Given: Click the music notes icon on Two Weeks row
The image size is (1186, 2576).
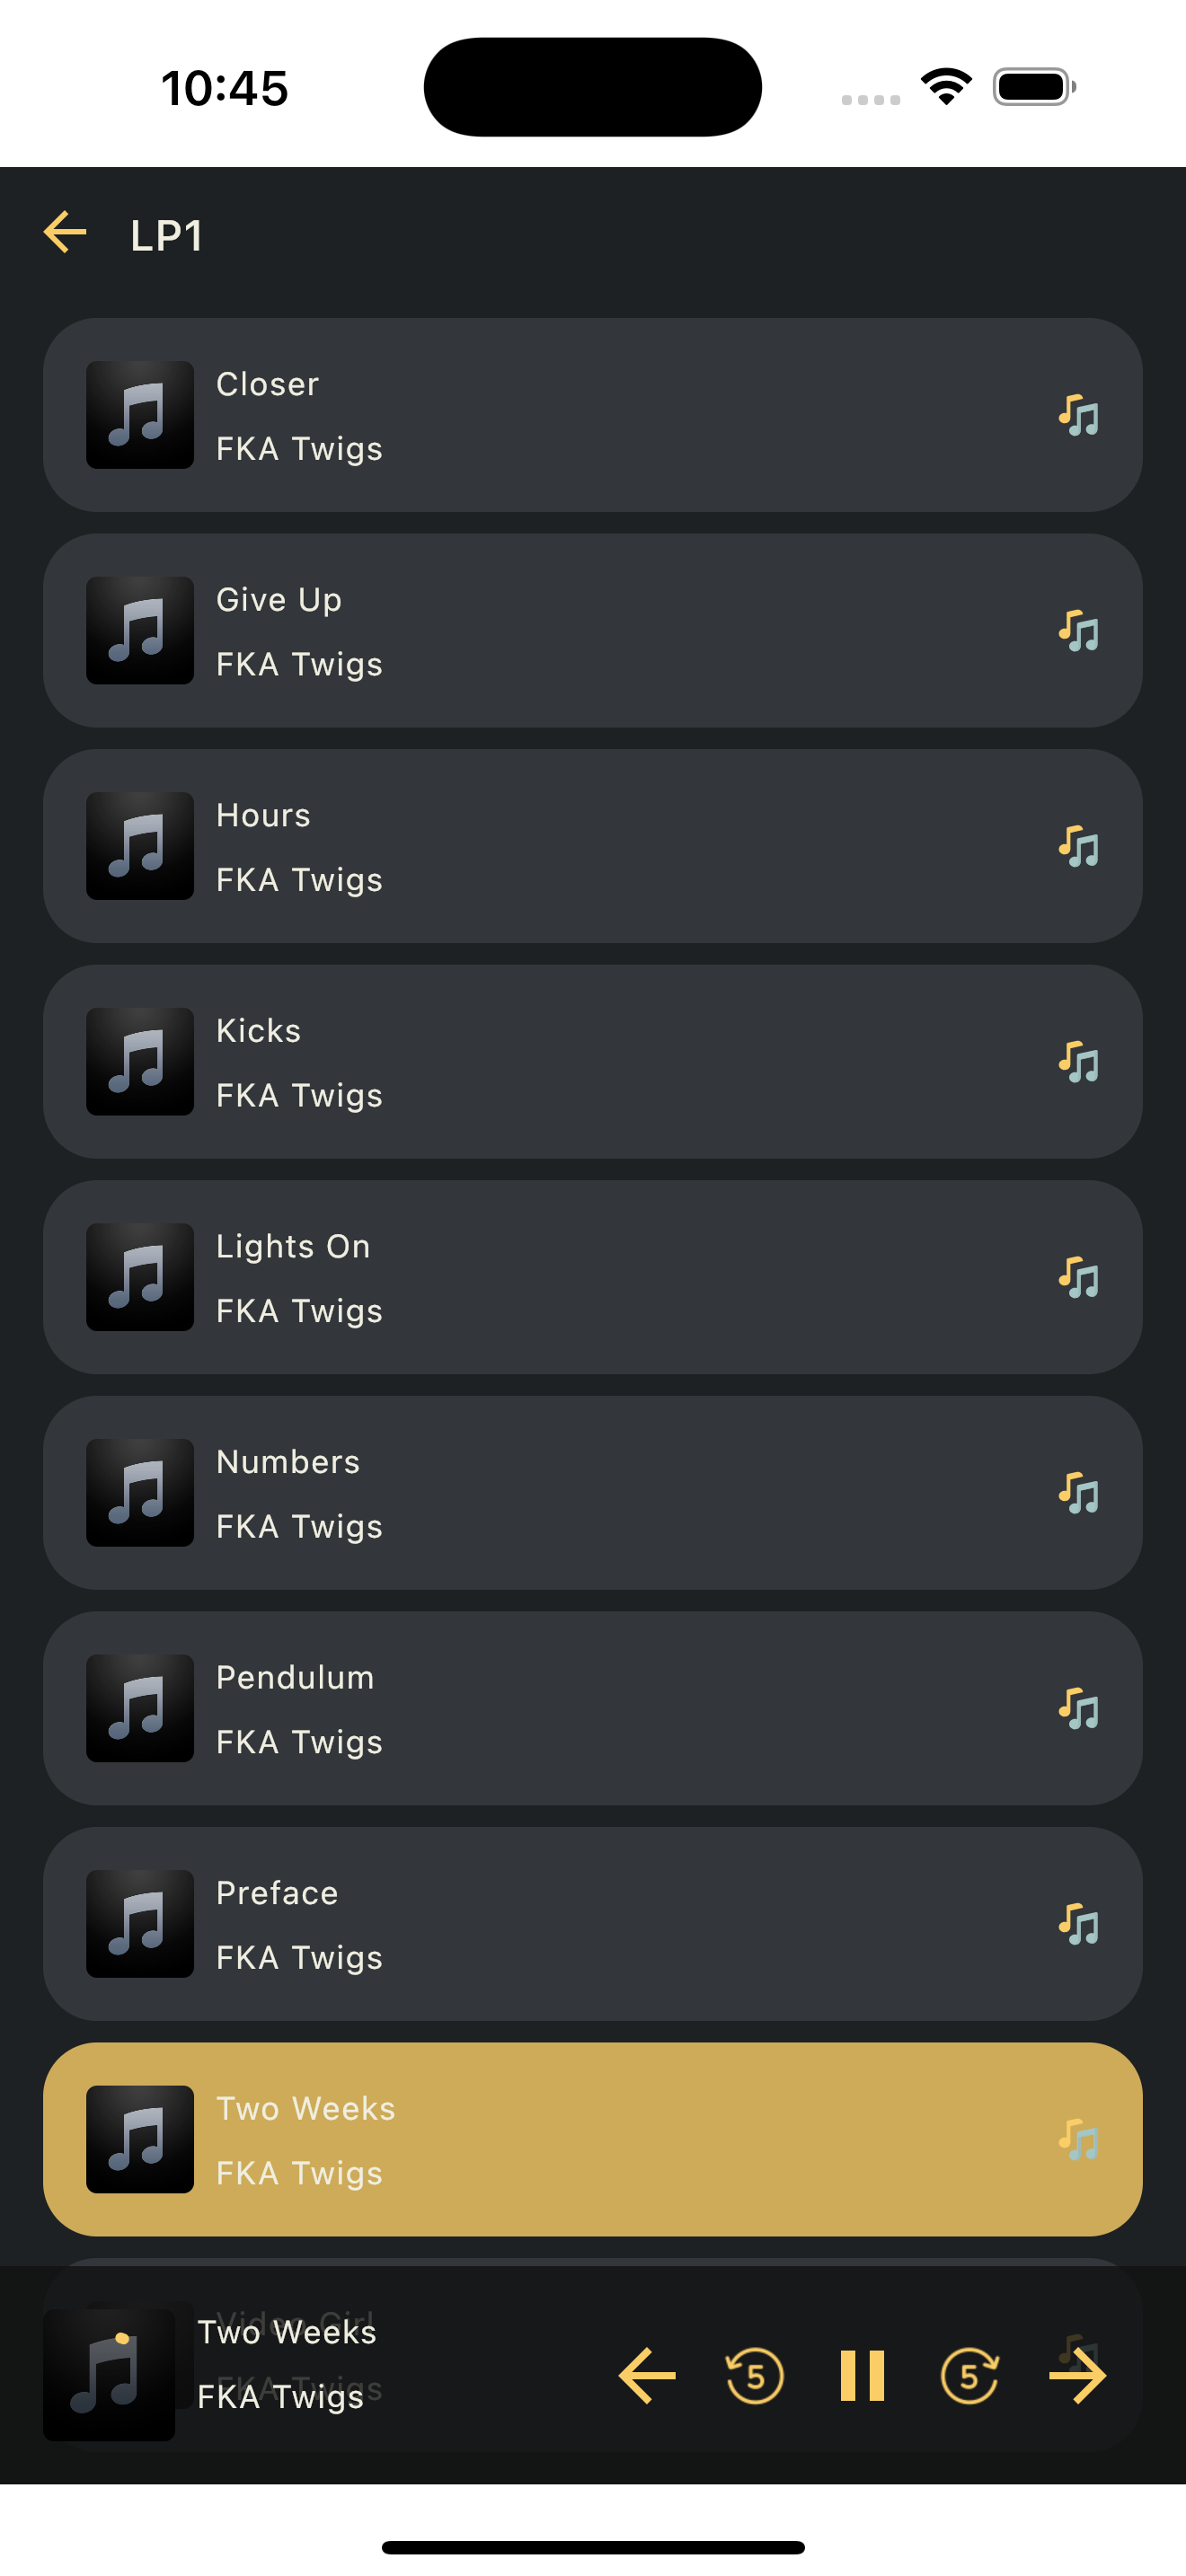Looking at the screenshot, I should pos(1078,2140).
